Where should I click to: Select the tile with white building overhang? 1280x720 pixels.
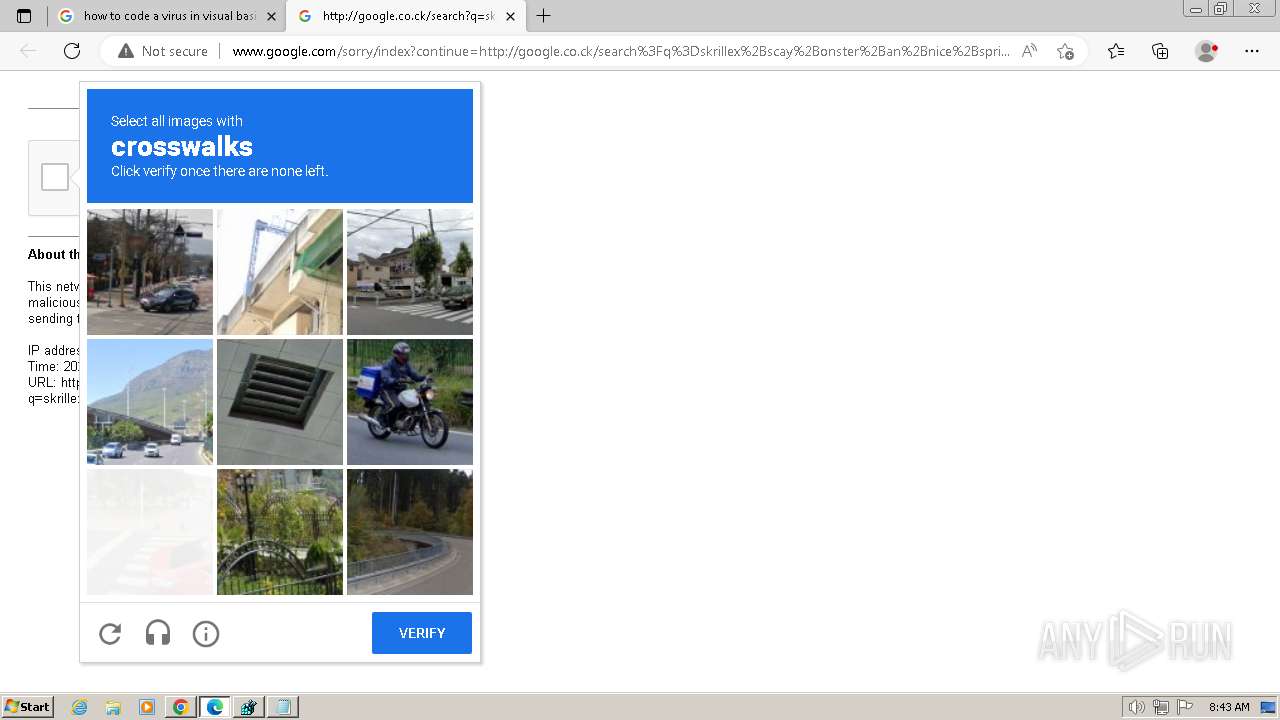[280, 272]
